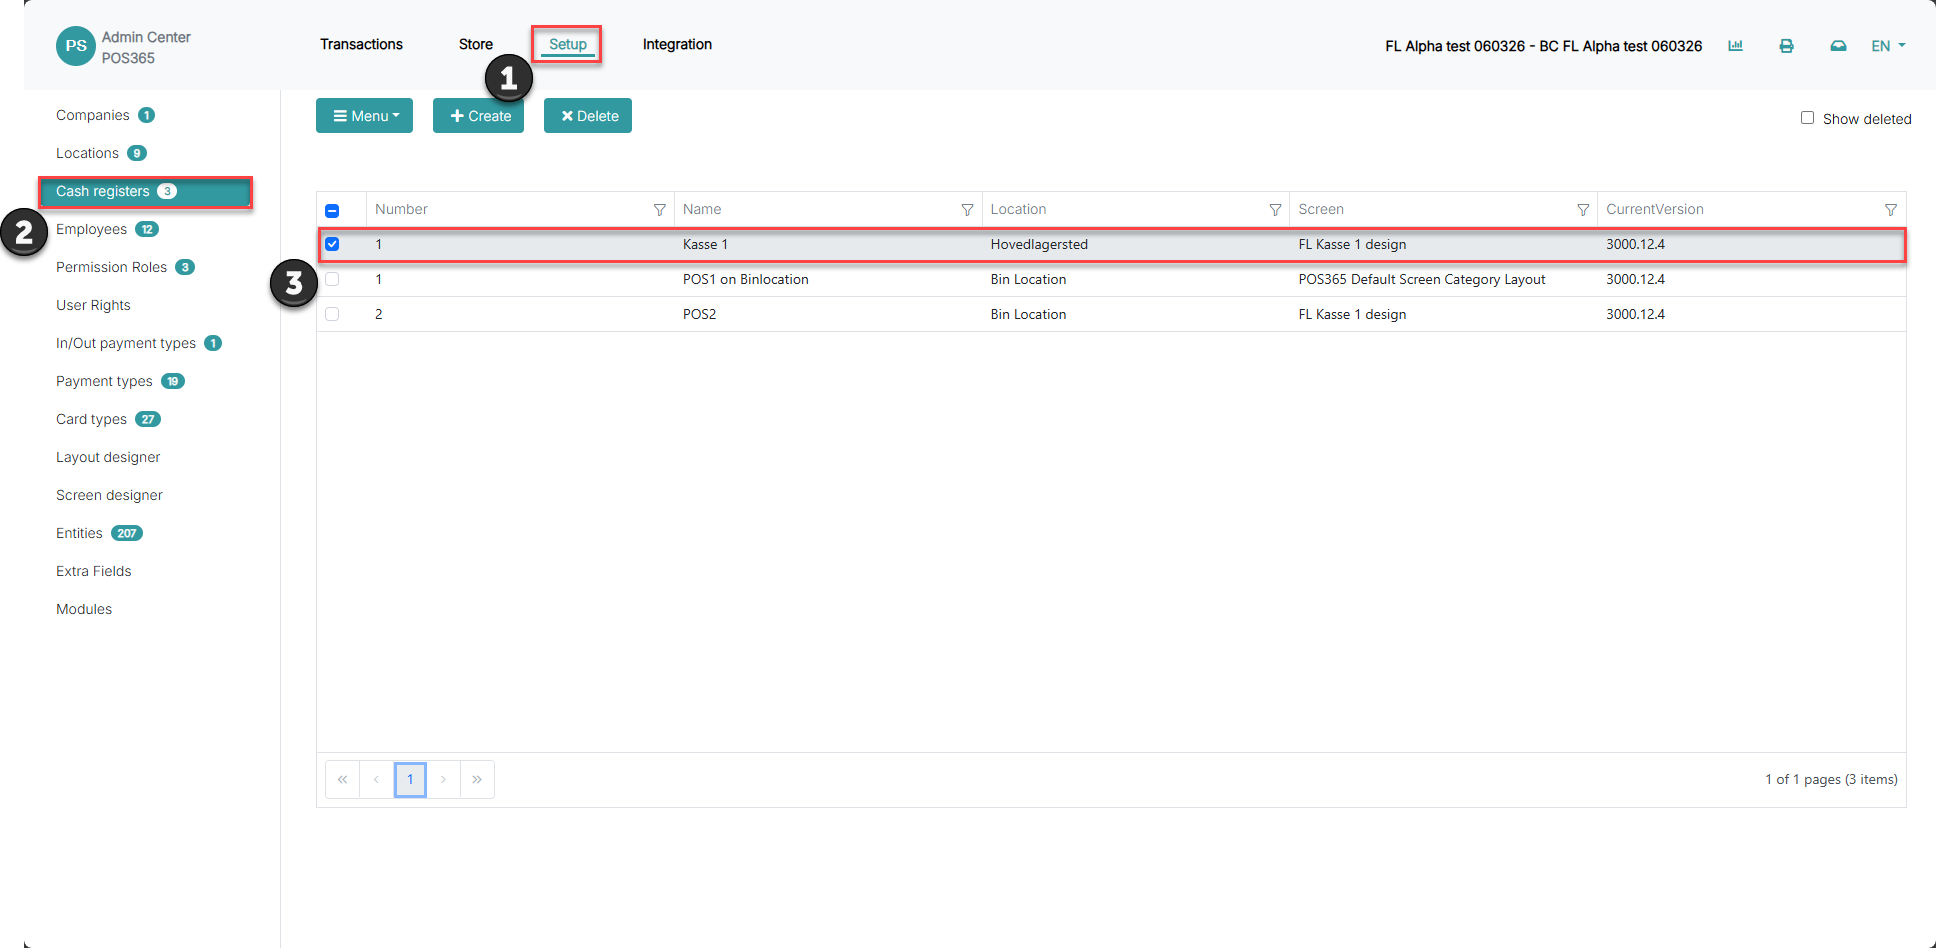This screenshot has width=1936, height=948.
Task: Click 'Bin Location' in the POS2 row
Action: (x=1028, y=314)
